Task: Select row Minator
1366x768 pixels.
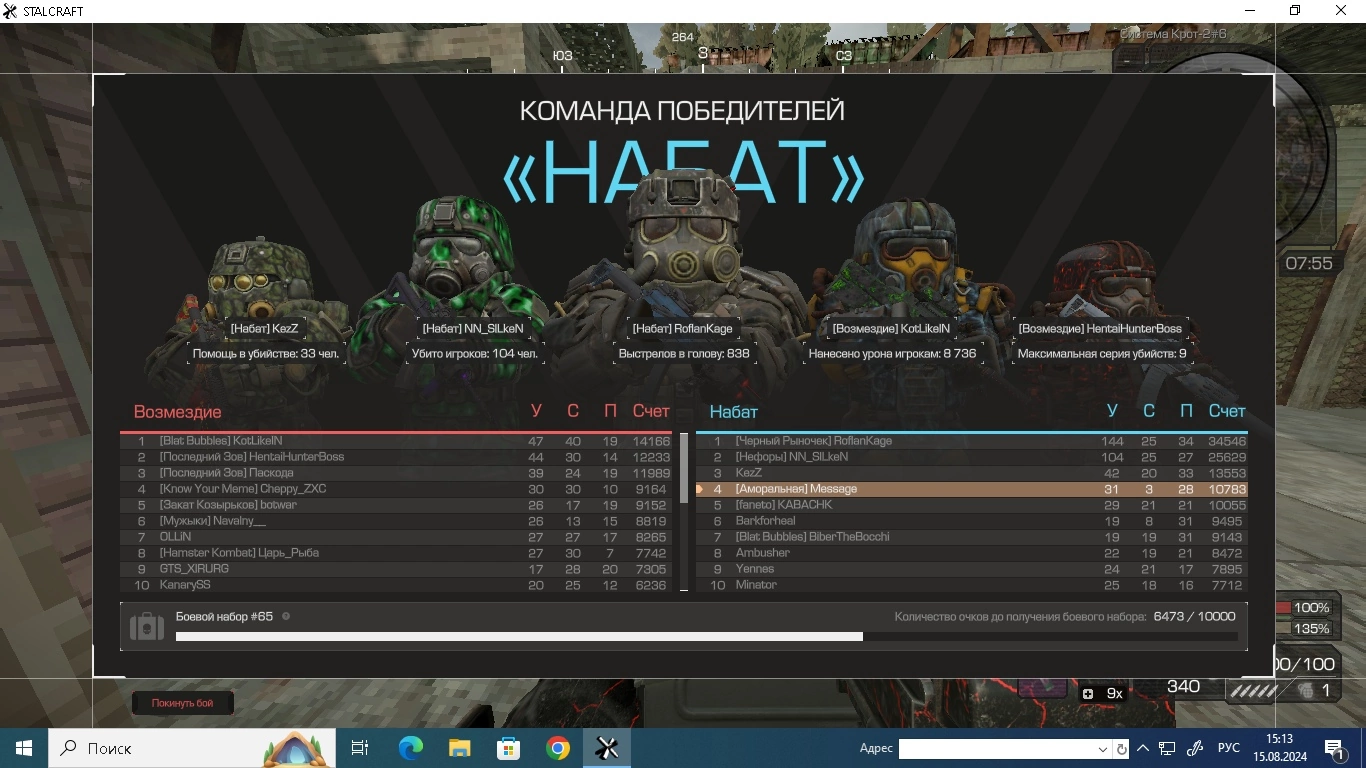Action: point(972,585)
